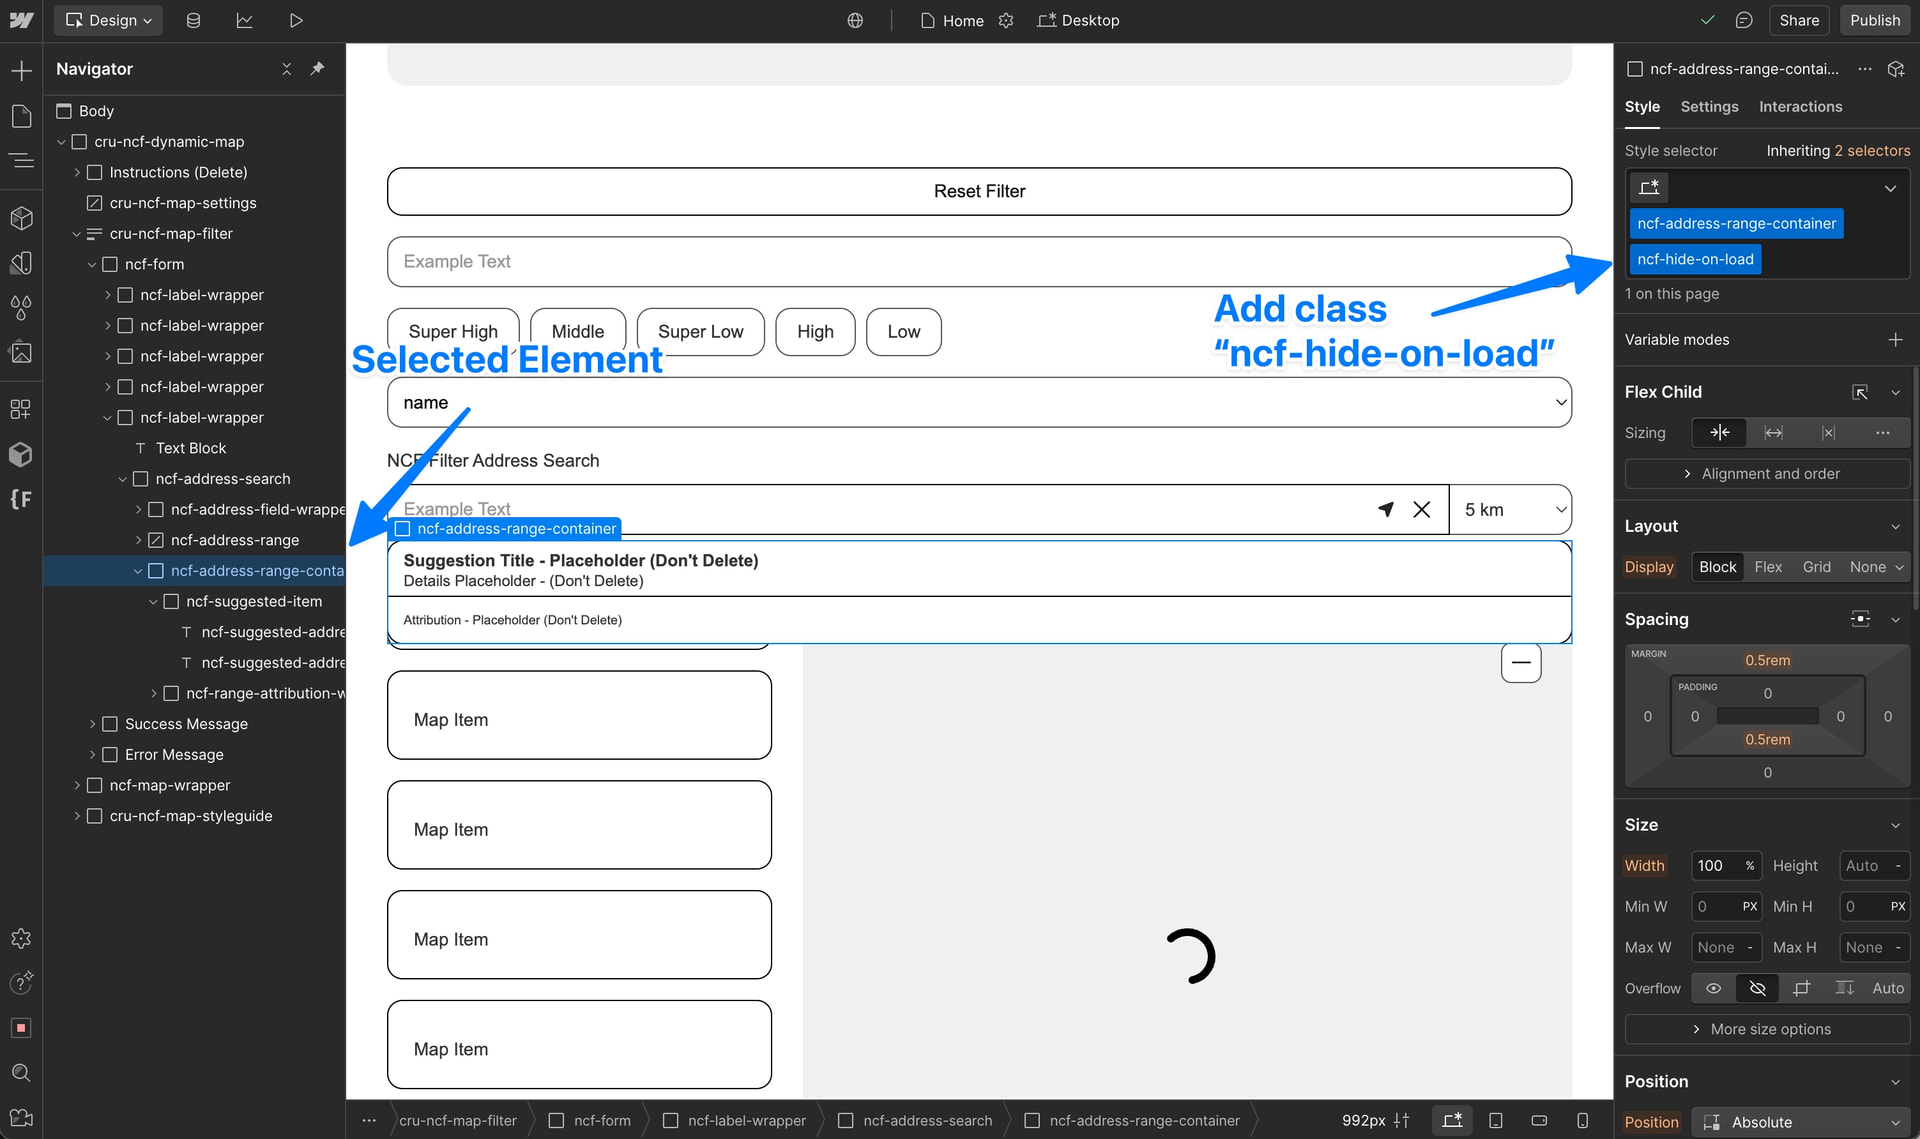Click the top Example Text input
The image size is (1920, 1139).
click(979, 262)
